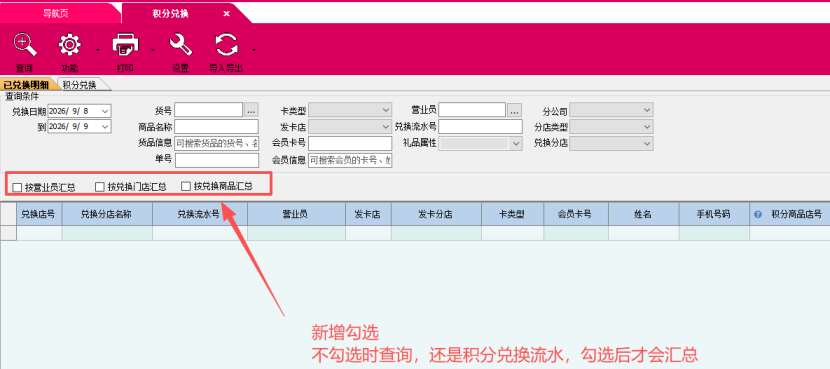The height and width of the screenshot is (369, 830).
Task: Open the 功能 gear icon
Action: click(x=69, y=44)
